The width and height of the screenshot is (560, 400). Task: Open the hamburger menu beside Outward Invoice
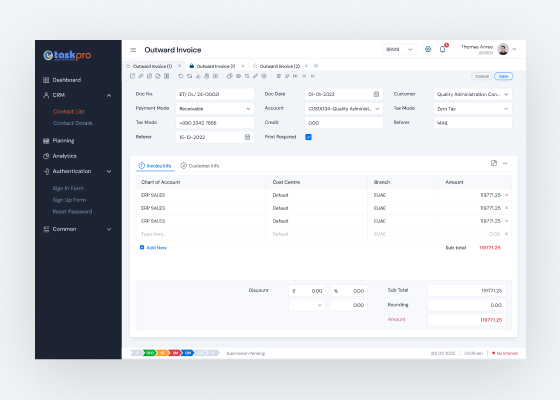point(133,50)
